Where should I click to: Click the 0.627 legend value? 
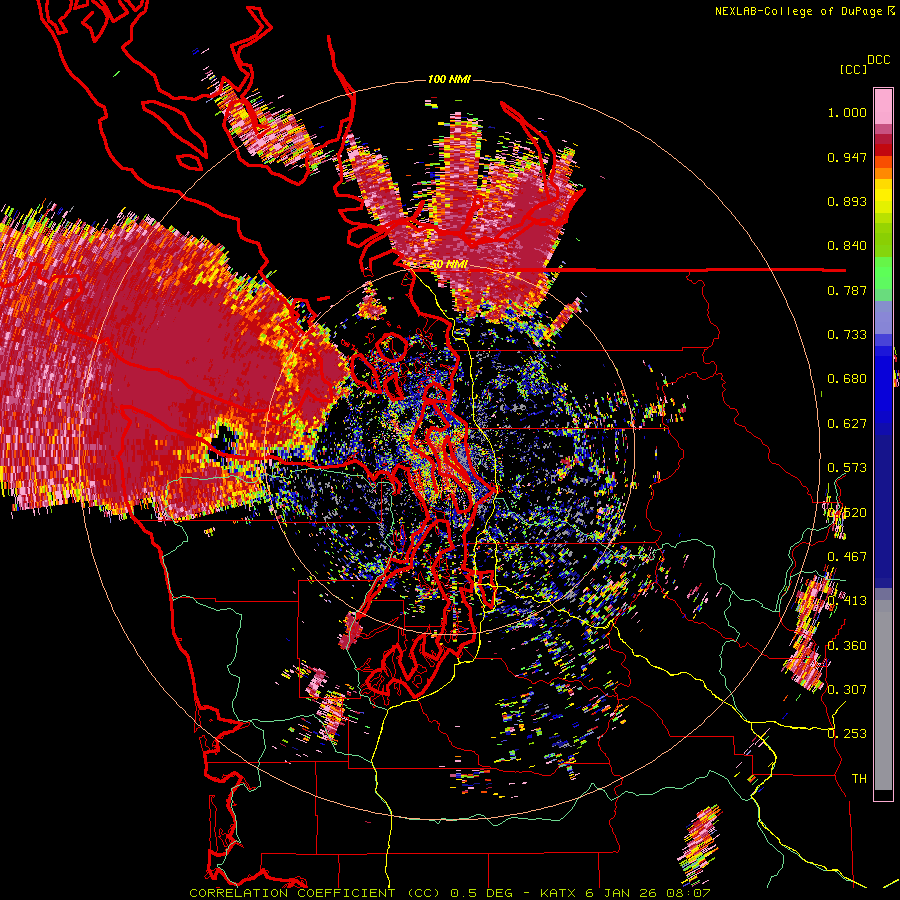click(847, 424)
